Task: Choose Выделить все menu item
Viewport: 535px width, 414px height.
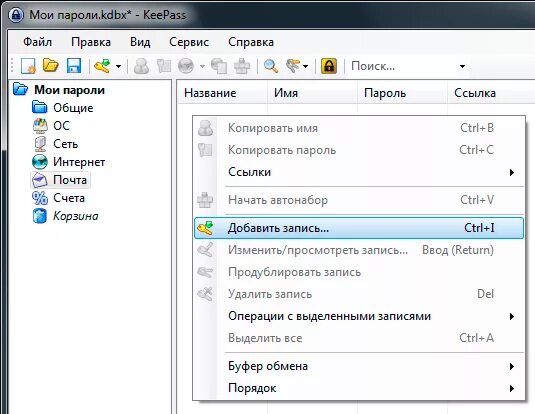Action: click(359, 338)
